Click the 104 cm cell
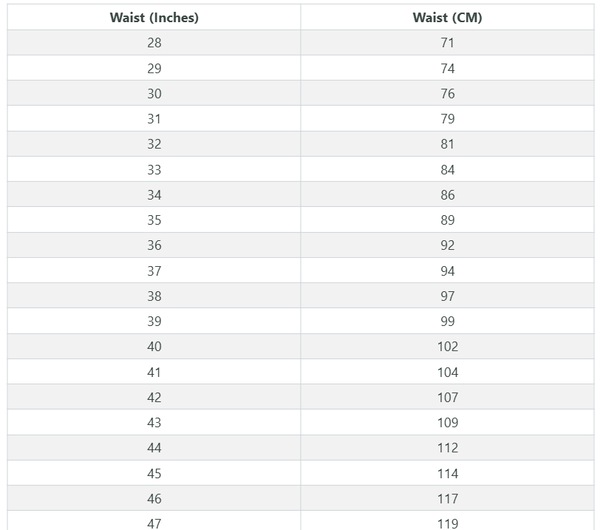Image resolution: width=600 pixels, height=530 pixels. point(447,372)
